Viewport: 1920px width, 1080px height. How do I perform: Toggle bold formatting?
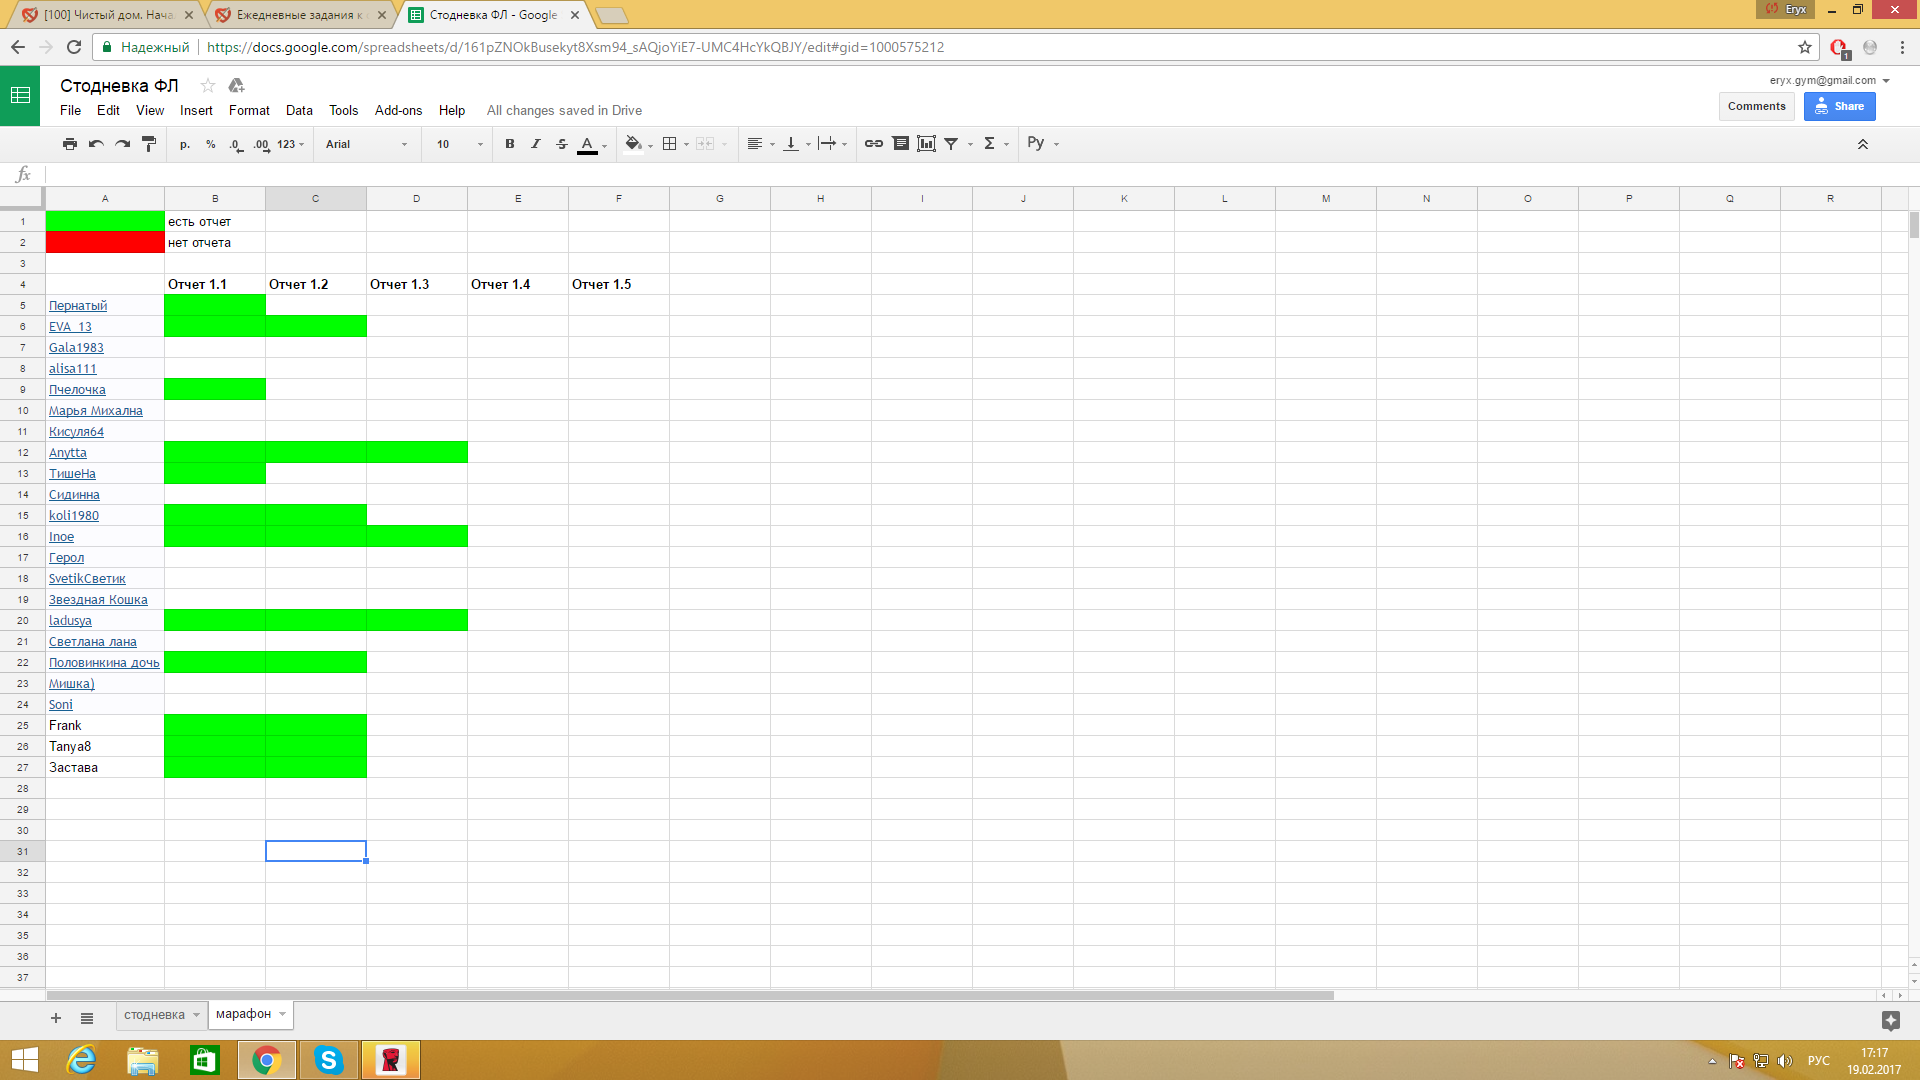click(x=510, y=144)
